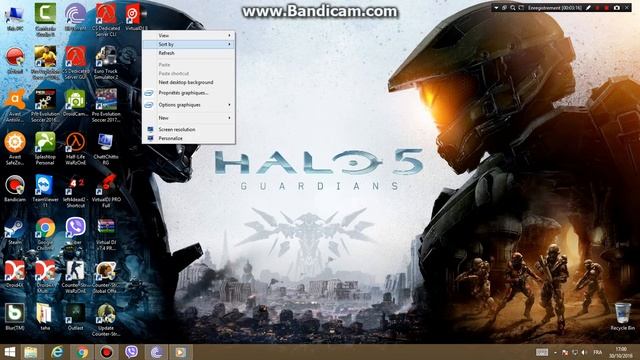Expand the Options graphiques submenu
This screenshot has width=640, height=360.
[x=189, y=105]
